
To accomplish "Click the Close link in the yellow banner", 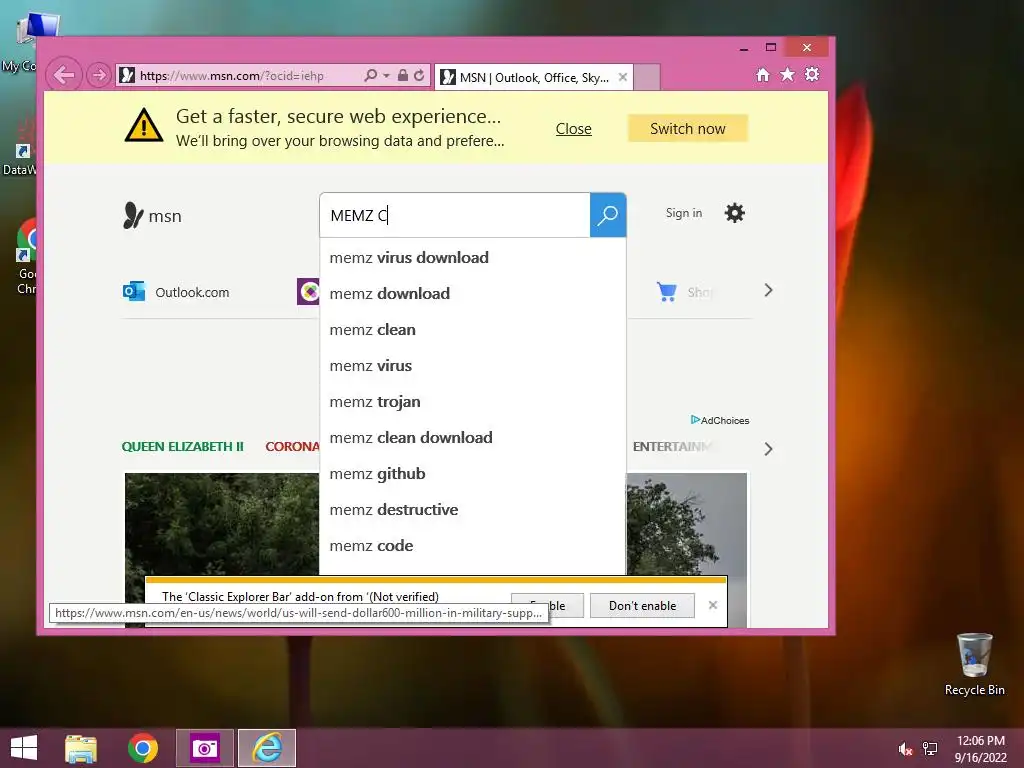I will [573, 129].
